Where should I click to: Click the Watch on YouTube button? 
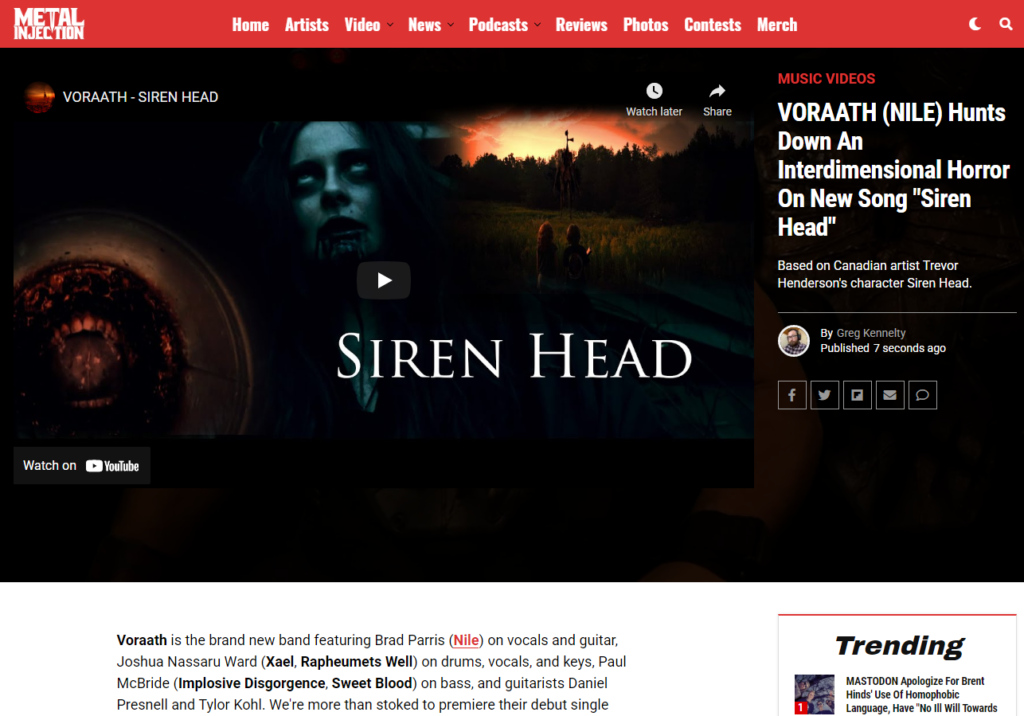(82, 466)
